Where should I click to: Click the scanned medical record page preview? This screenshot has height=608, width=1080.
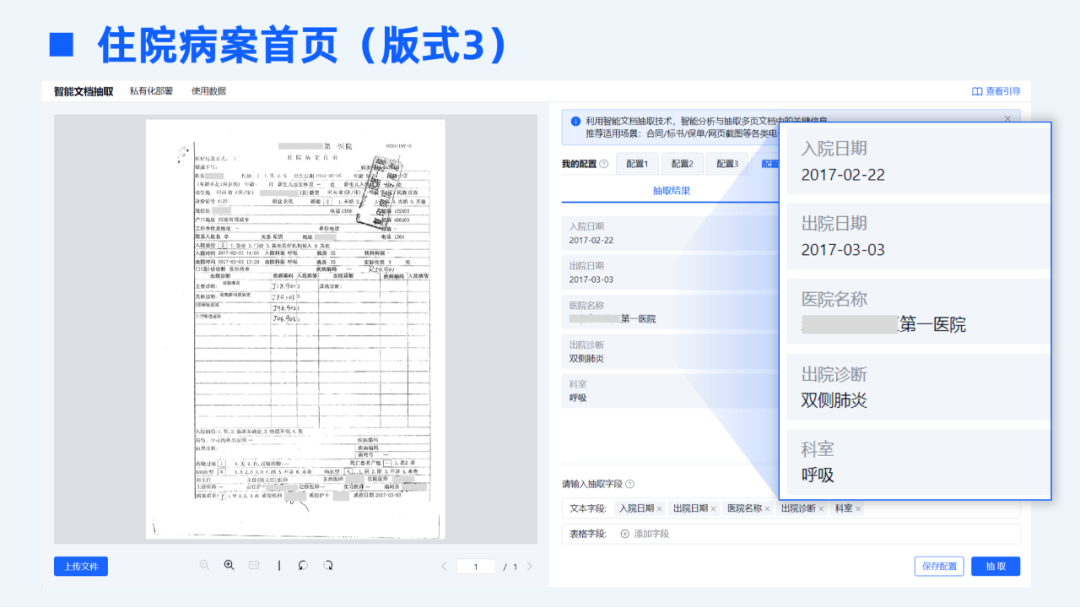coord(295,329)
